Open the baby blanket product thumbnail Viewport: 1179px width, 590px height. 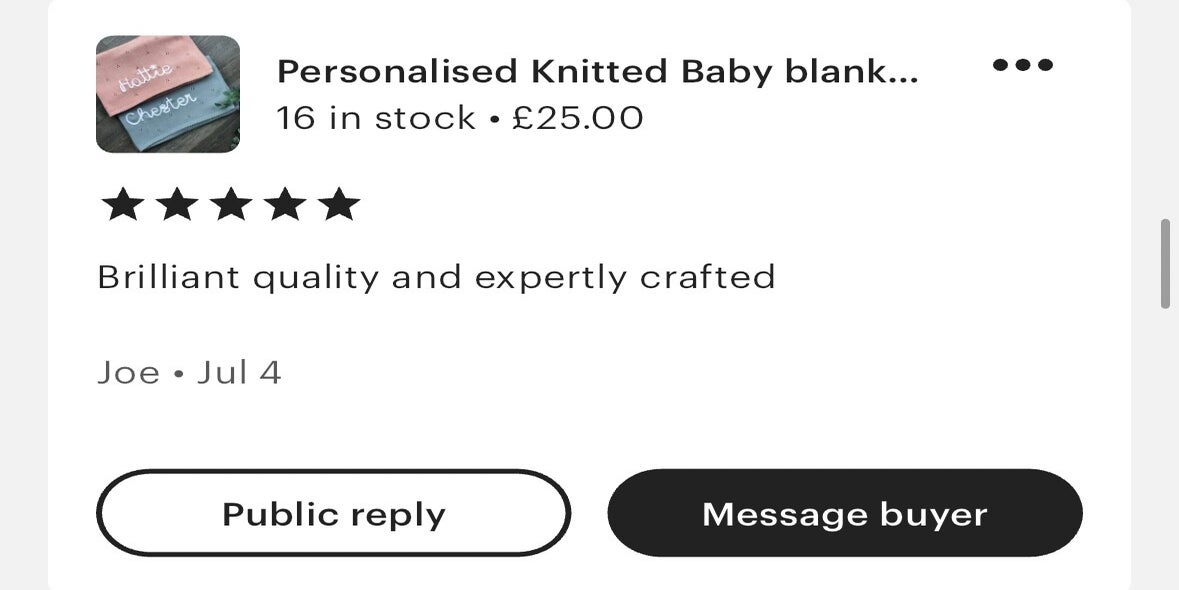(x=168, y=94)
